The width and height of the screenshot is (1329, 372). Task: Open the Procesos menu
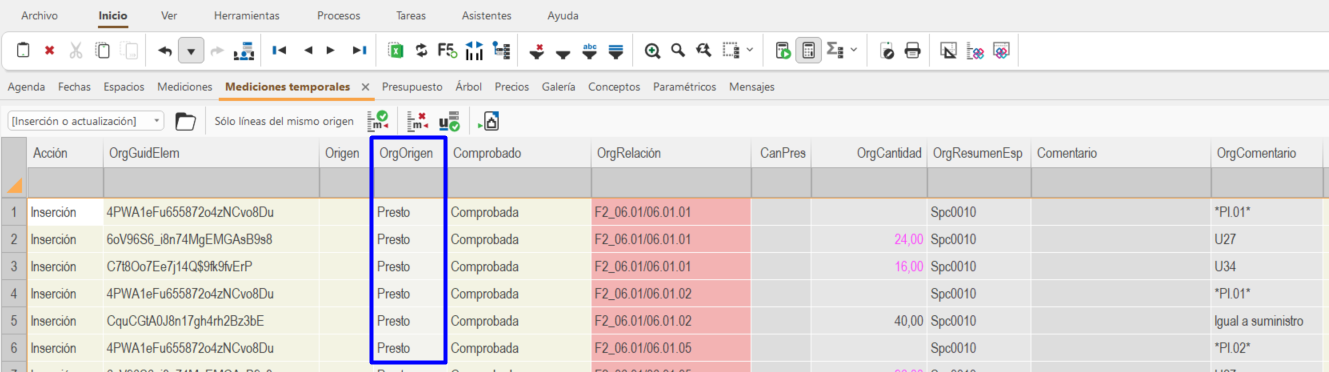pyautogui.click(x=339, y=16)
